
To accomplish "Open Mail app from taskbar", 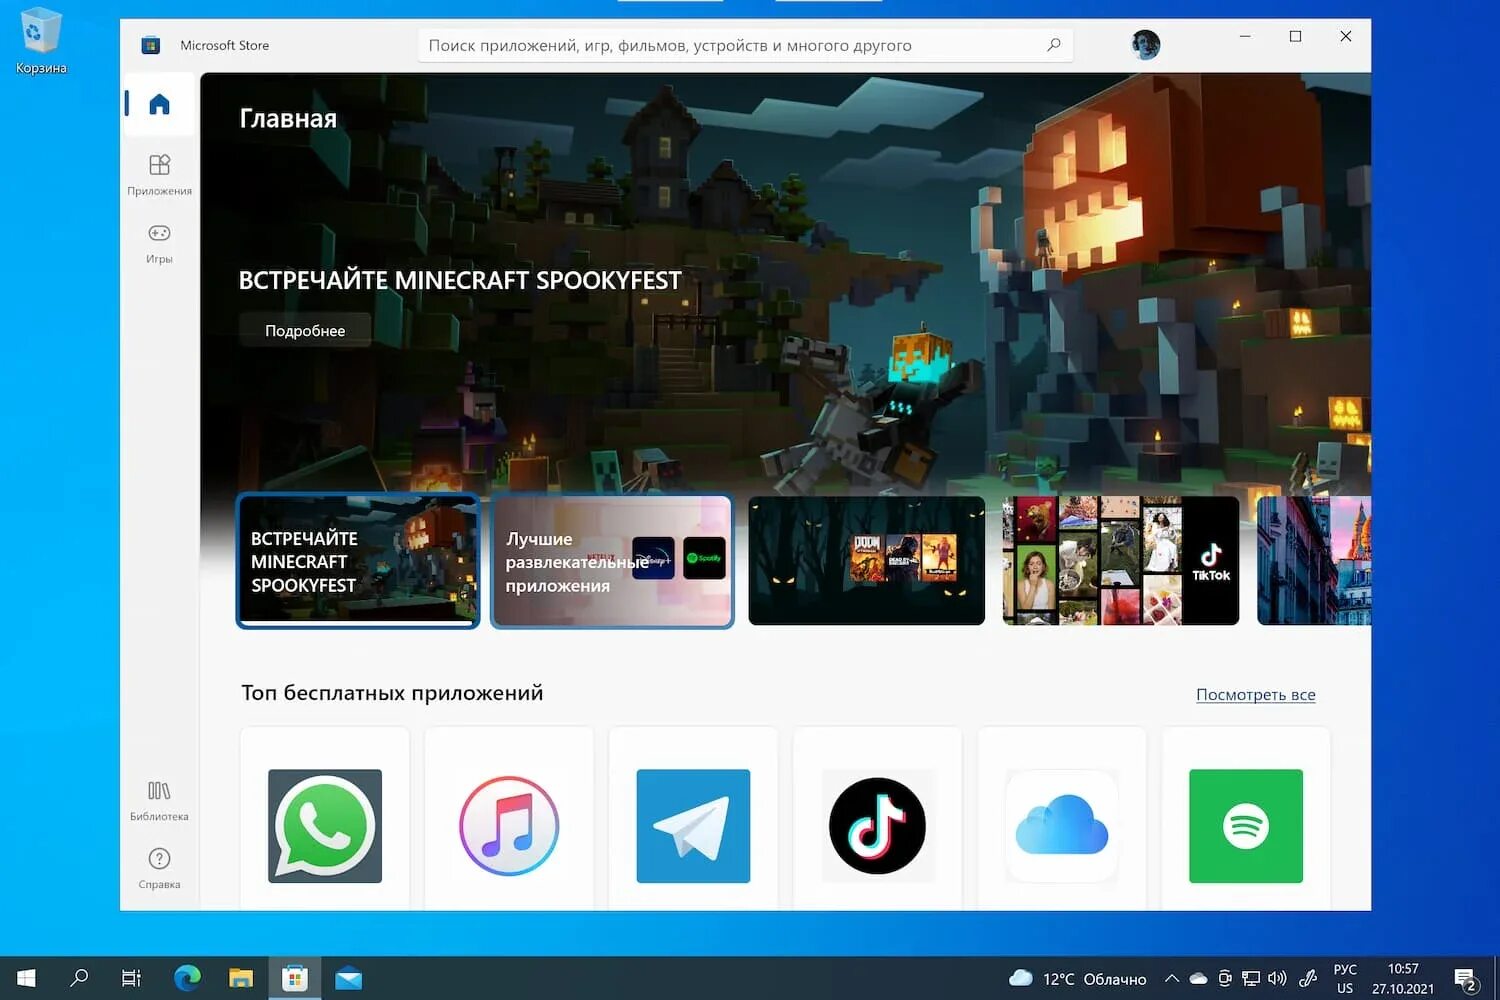I will (x=348, y=978).
